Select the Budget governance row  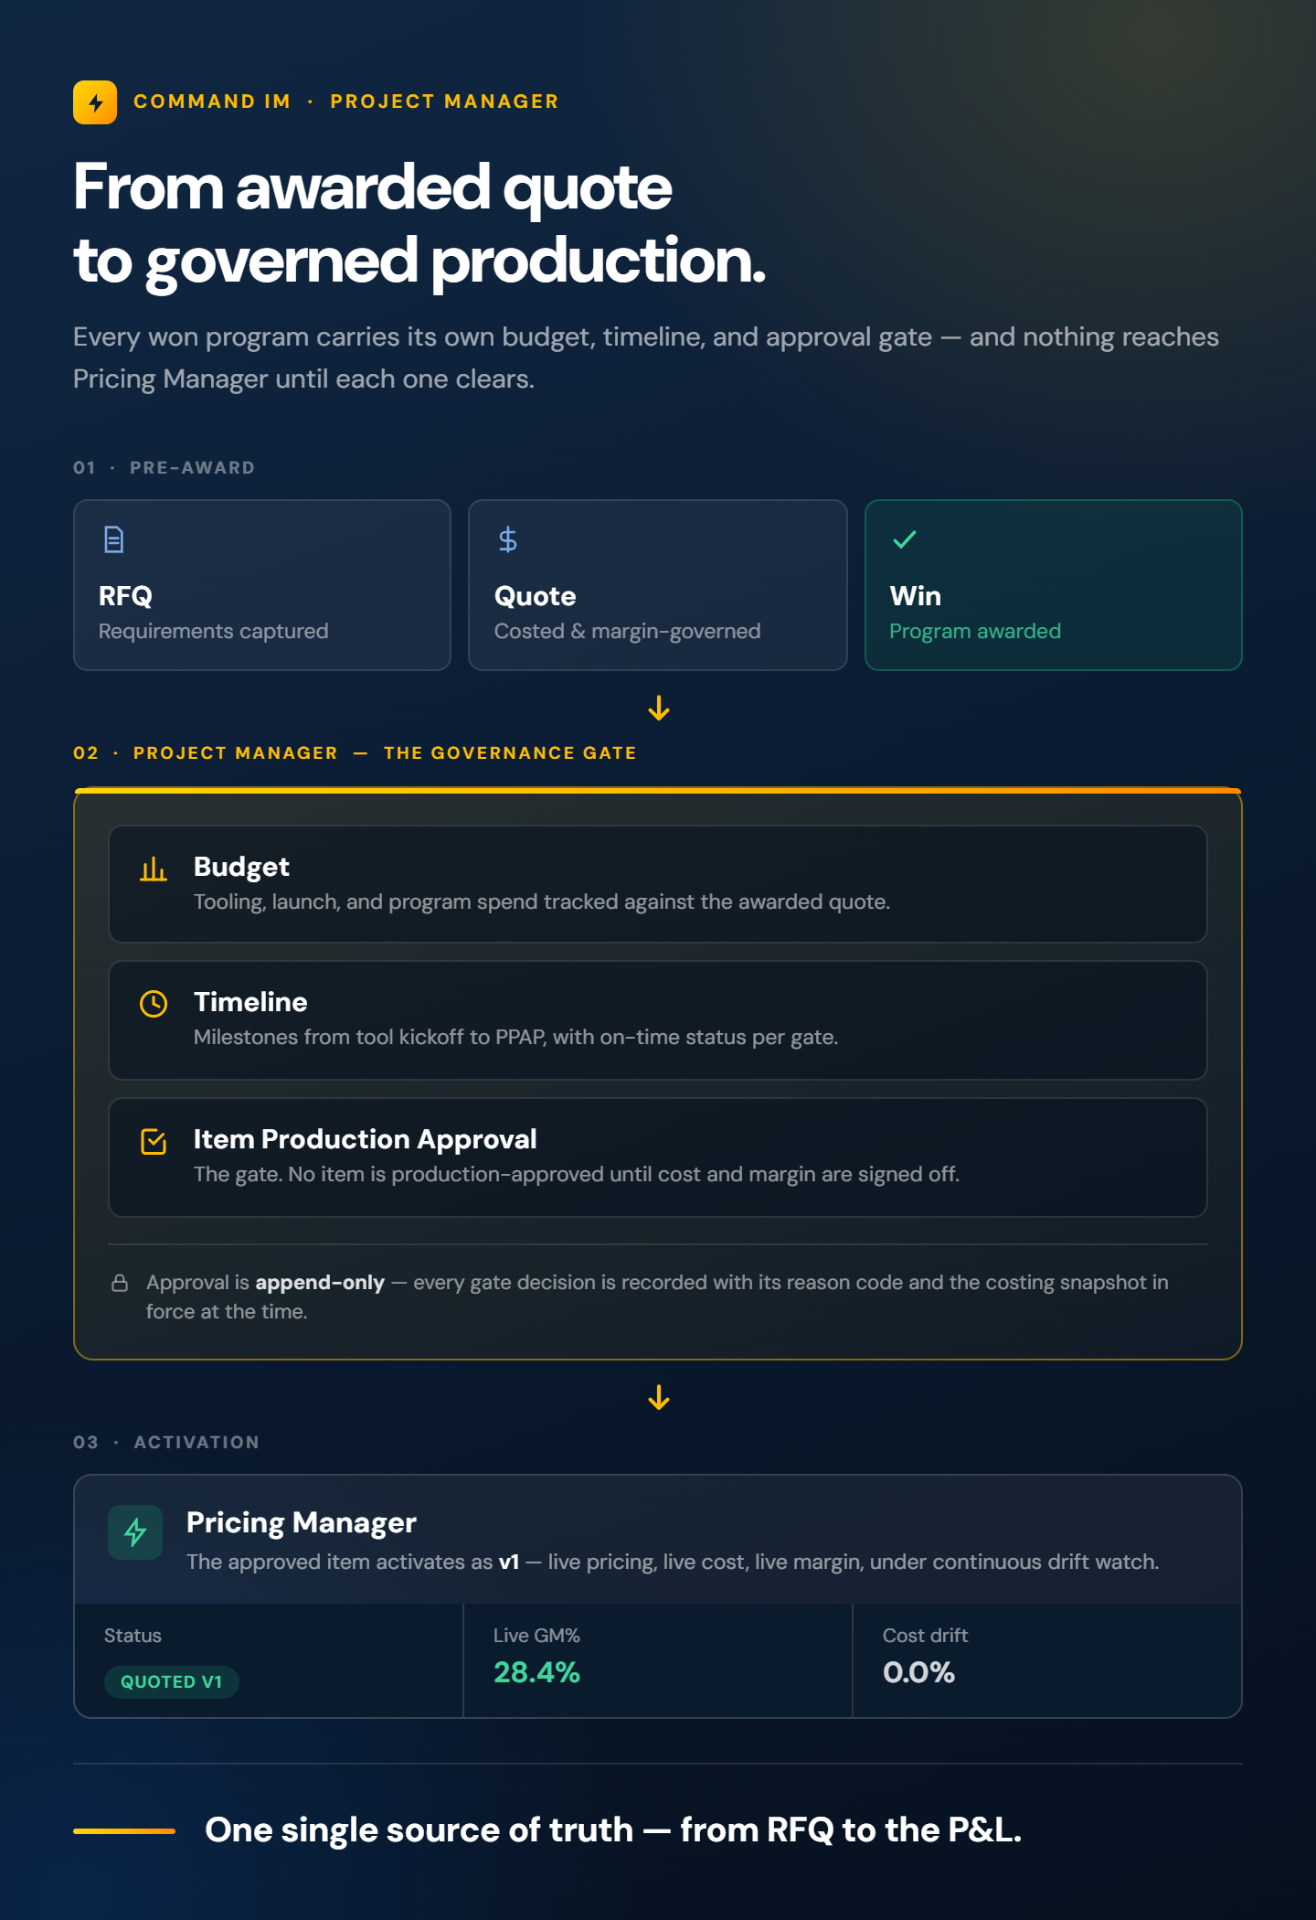click(657, 884)
